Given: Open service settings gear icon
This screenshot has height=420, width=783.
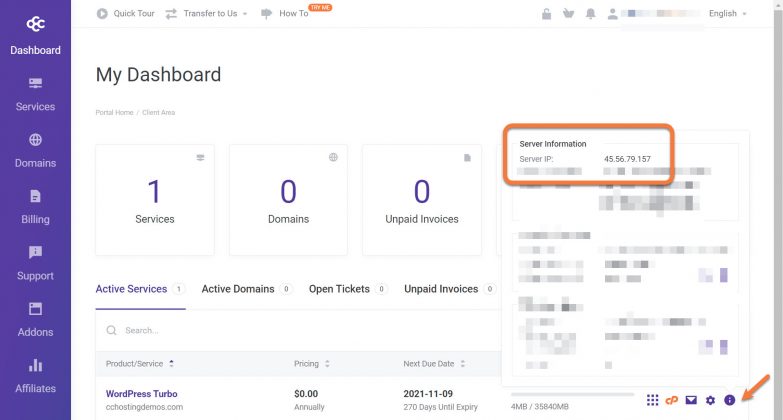Looking at the screenshot, I should tap(710, 400).
